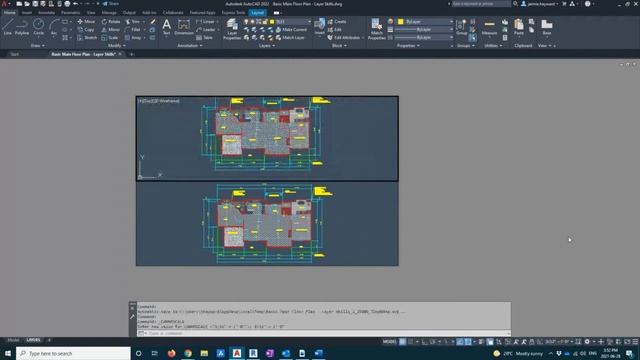Screen dimensions: 640x360
Task: Click the upper viewport with floor plan
Action: pyautogui.click(x=267, y=139)
